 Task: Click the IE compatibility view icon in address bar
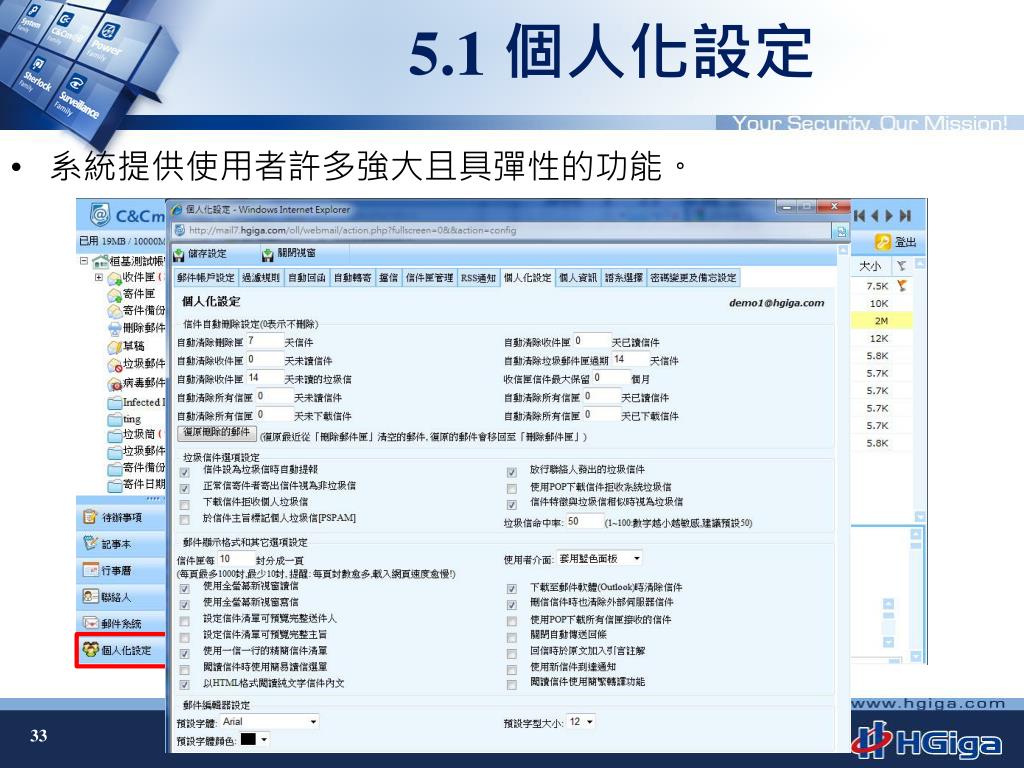(x=841, y=231)
